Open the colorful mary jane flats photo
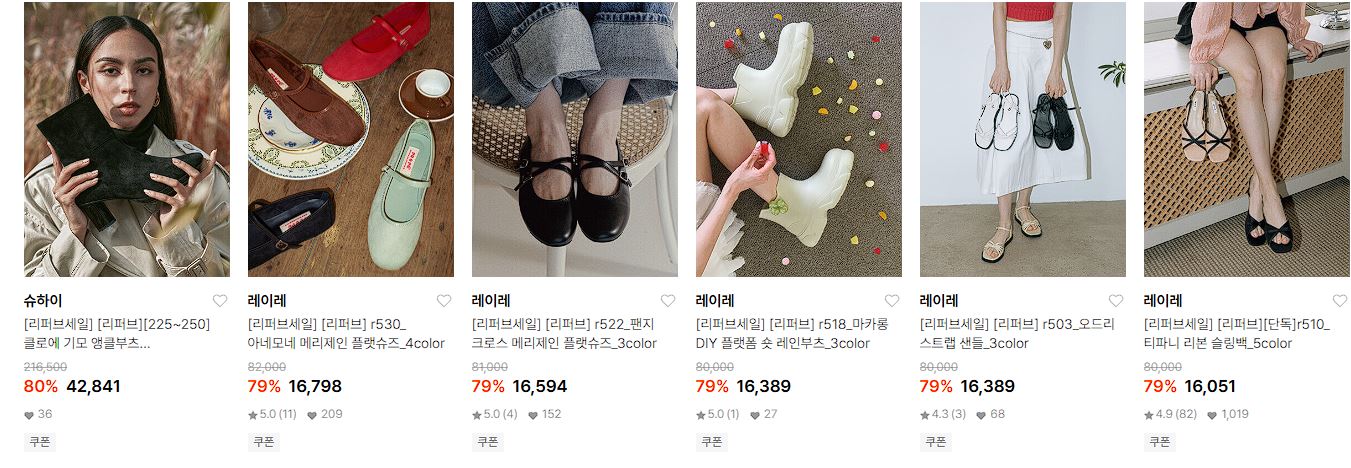The width and height of the screenshot is (1351, 468). click(351, 139)
